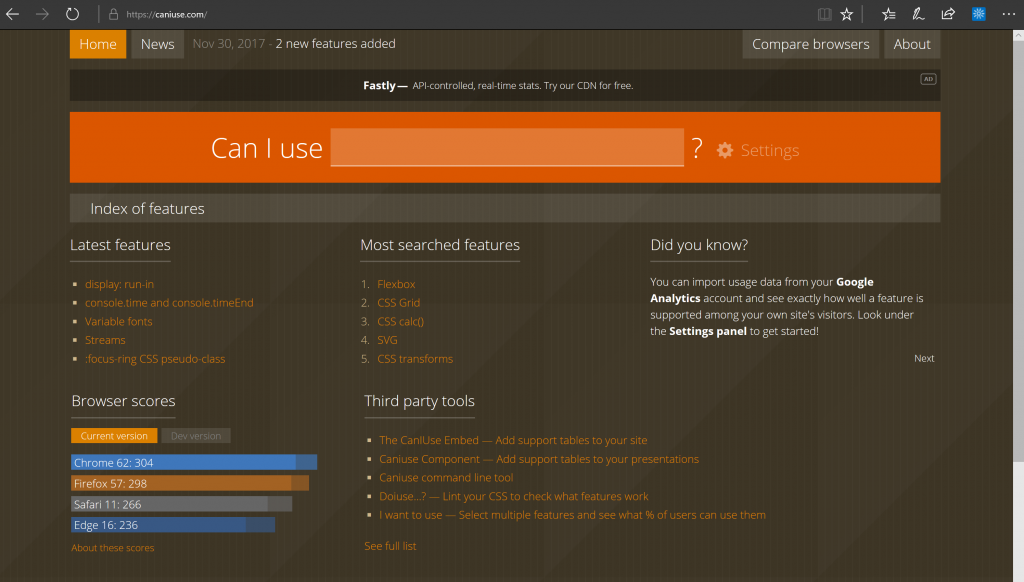1024x582 pixels.
Task: Open :focus-ring CSS pseudo-class feature
Action: pos(155,359)
